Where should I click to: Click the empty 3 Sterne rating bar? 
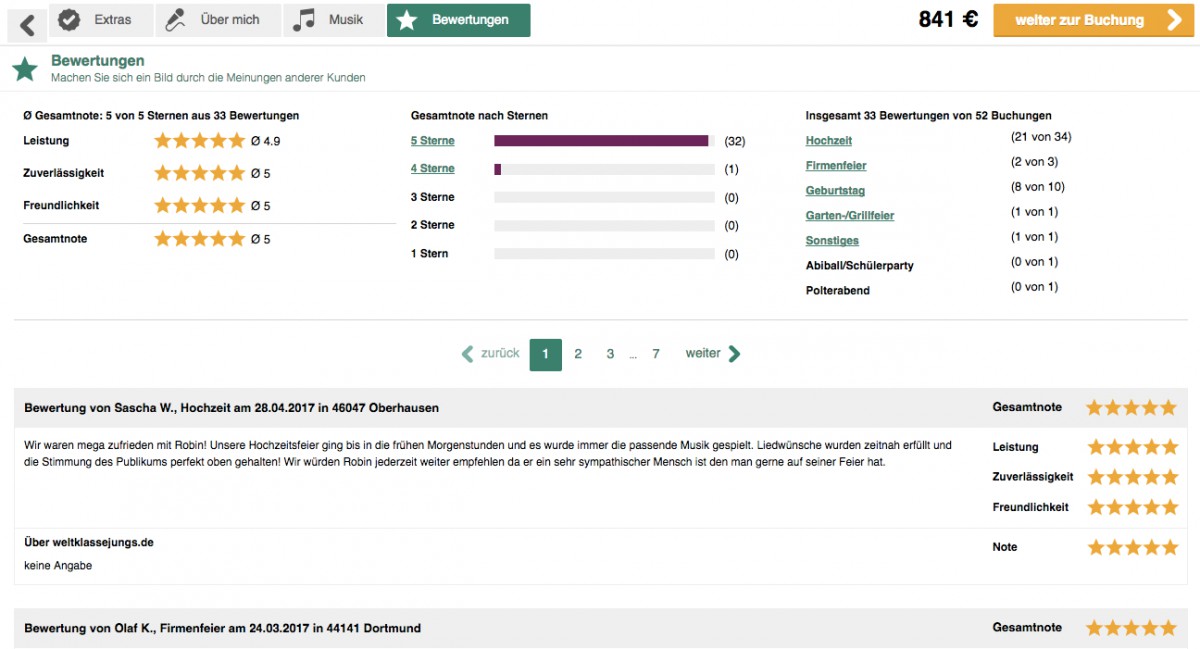604,198
